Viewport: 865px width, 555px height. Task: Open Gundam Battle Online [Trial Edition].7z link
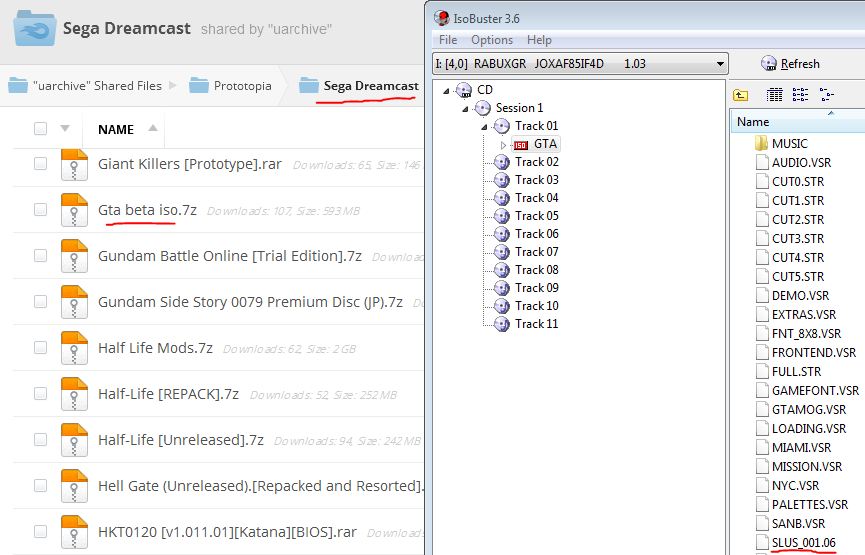230,256
